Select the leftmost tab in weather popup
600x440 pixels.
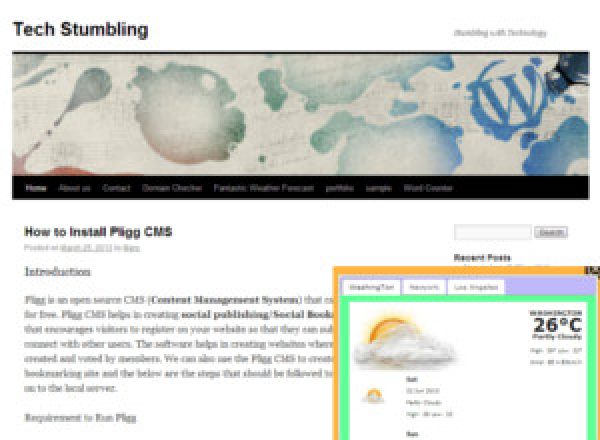tap(371, 287)
